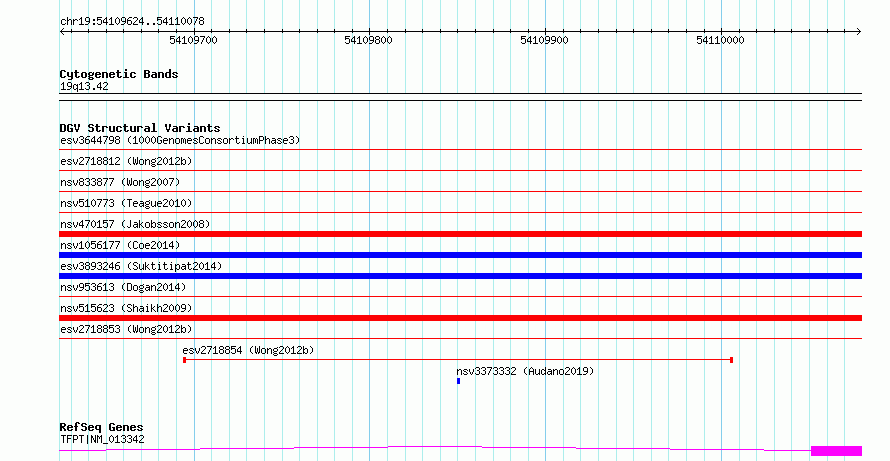Open the nsv510773 (Teague2010) variant
The width and height of the screenshot is (890, 461).
click(126, 203)
